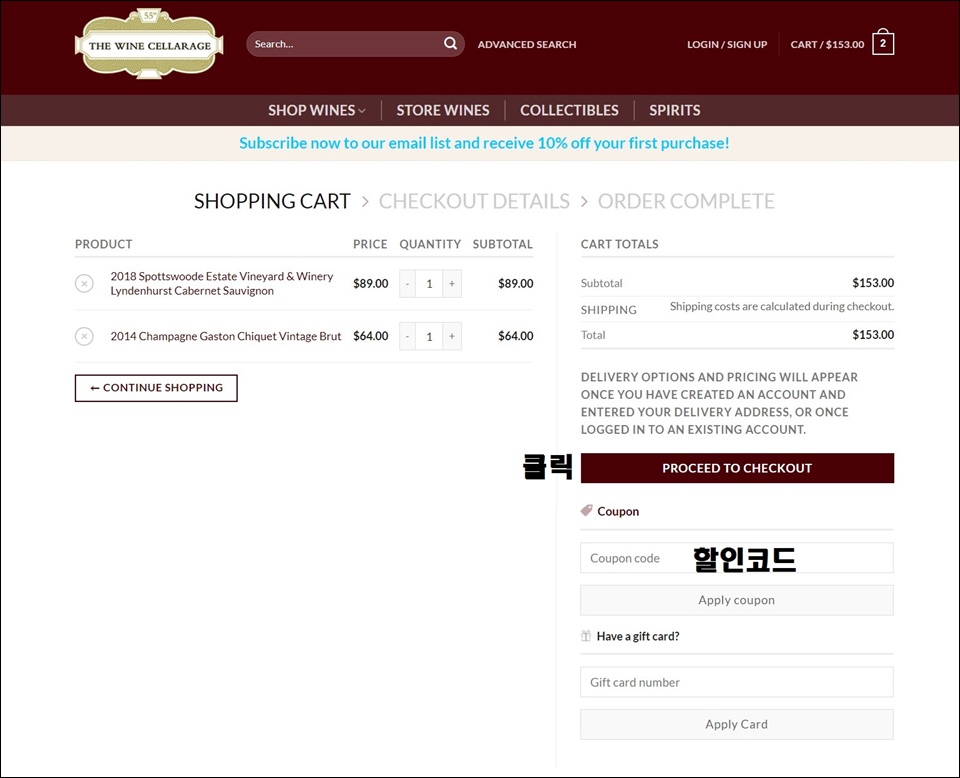Click the Gift card number field
The width and height of the screenshot is (960, 778).
pyautogui.click(x=737, y=682)
